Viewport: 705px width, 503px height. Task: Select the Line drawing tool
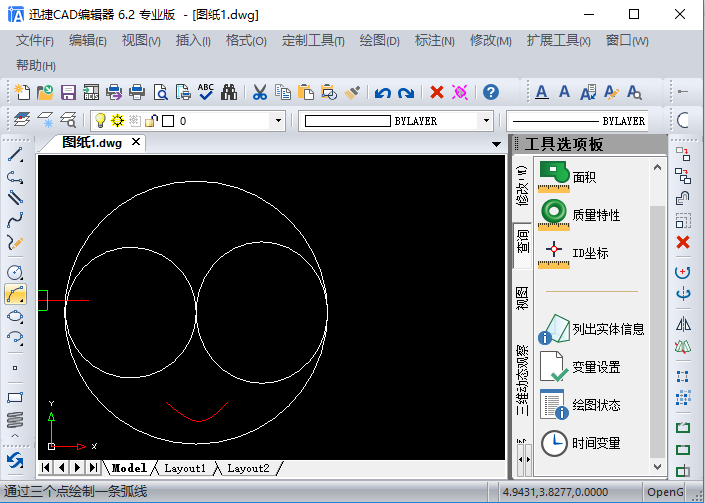tap(15, 154)
